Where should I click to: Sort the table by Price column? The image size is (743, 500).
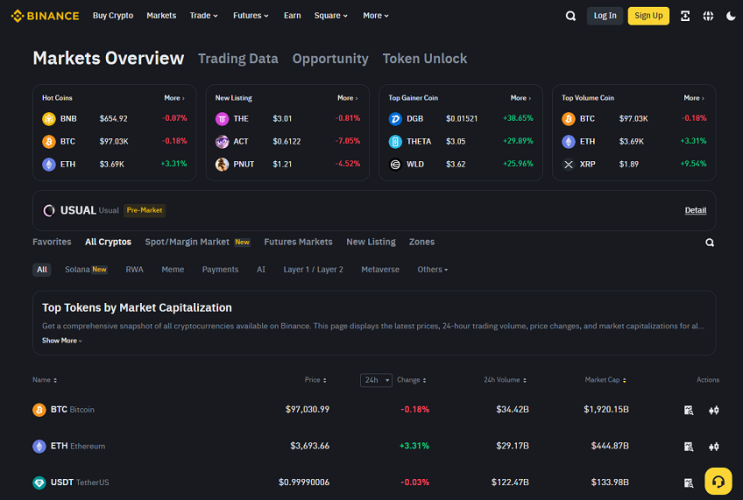click(x=316, y=380)
